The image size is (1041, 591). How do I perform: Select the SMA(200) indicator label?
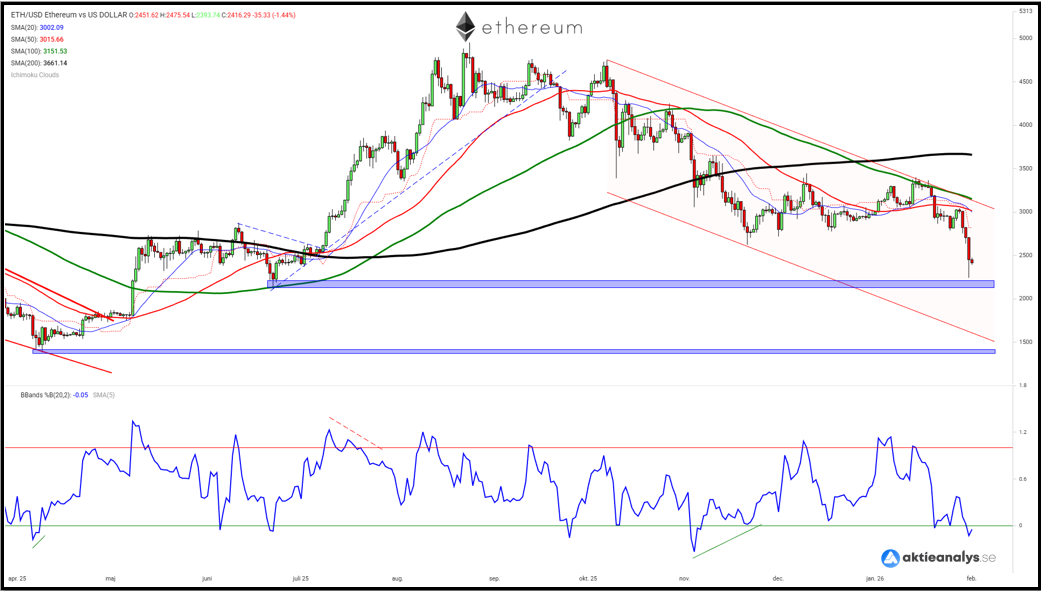(x=25, y=63)
